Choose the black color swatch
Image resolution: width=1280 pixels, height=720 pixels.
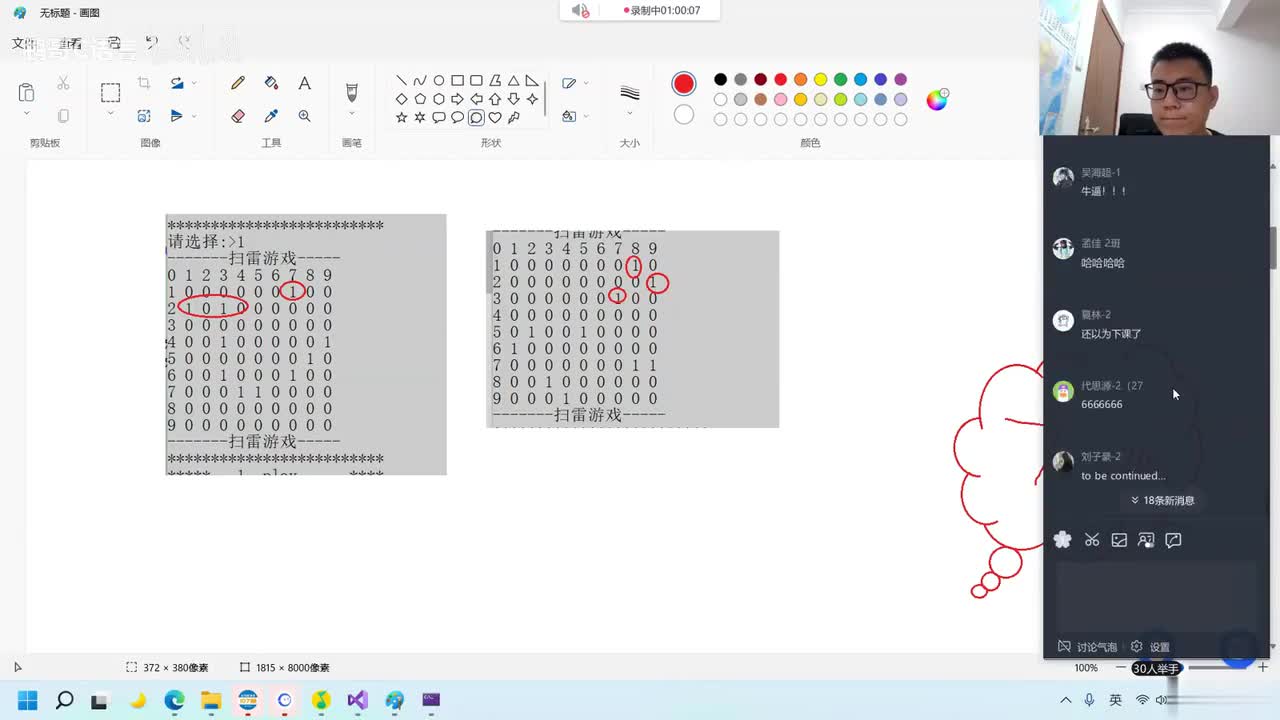click(720, 79)
